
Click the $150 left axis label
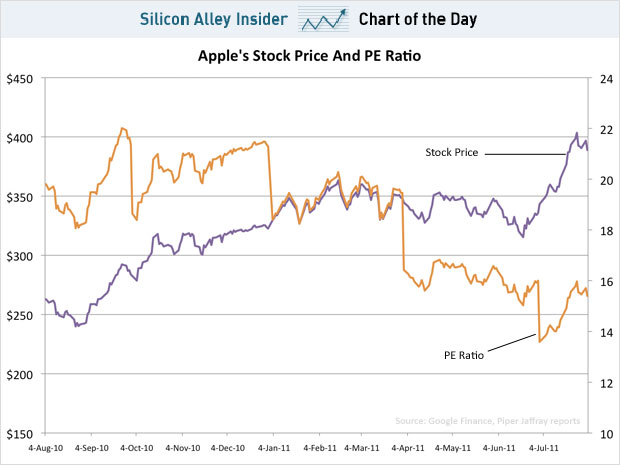pyautogui.click(x=19, y=434)
